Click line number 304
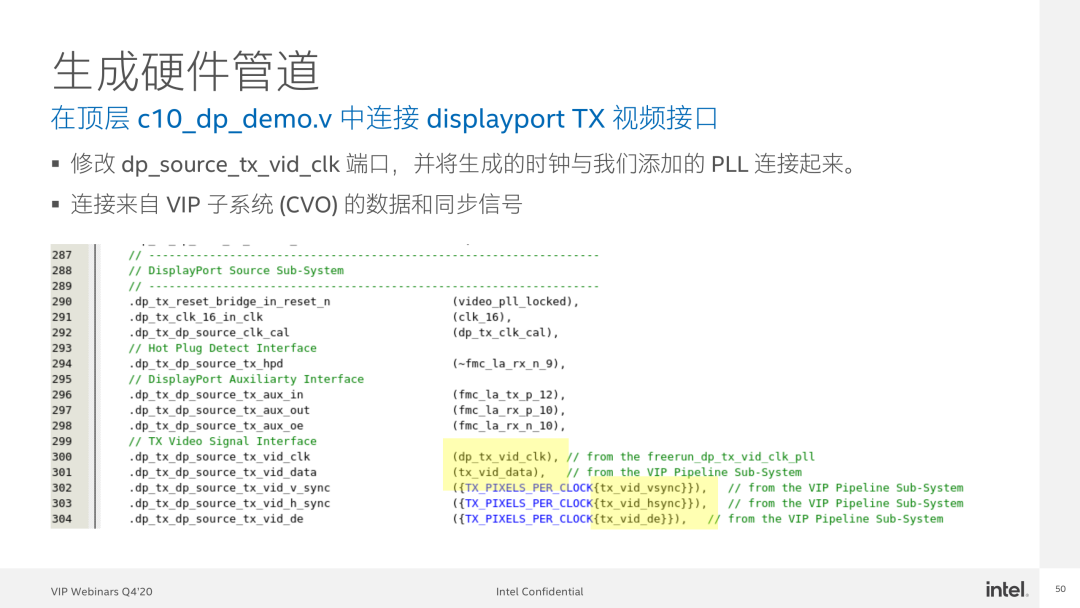The width and height of the screenshot is (1080, 608). click(61, 518)
